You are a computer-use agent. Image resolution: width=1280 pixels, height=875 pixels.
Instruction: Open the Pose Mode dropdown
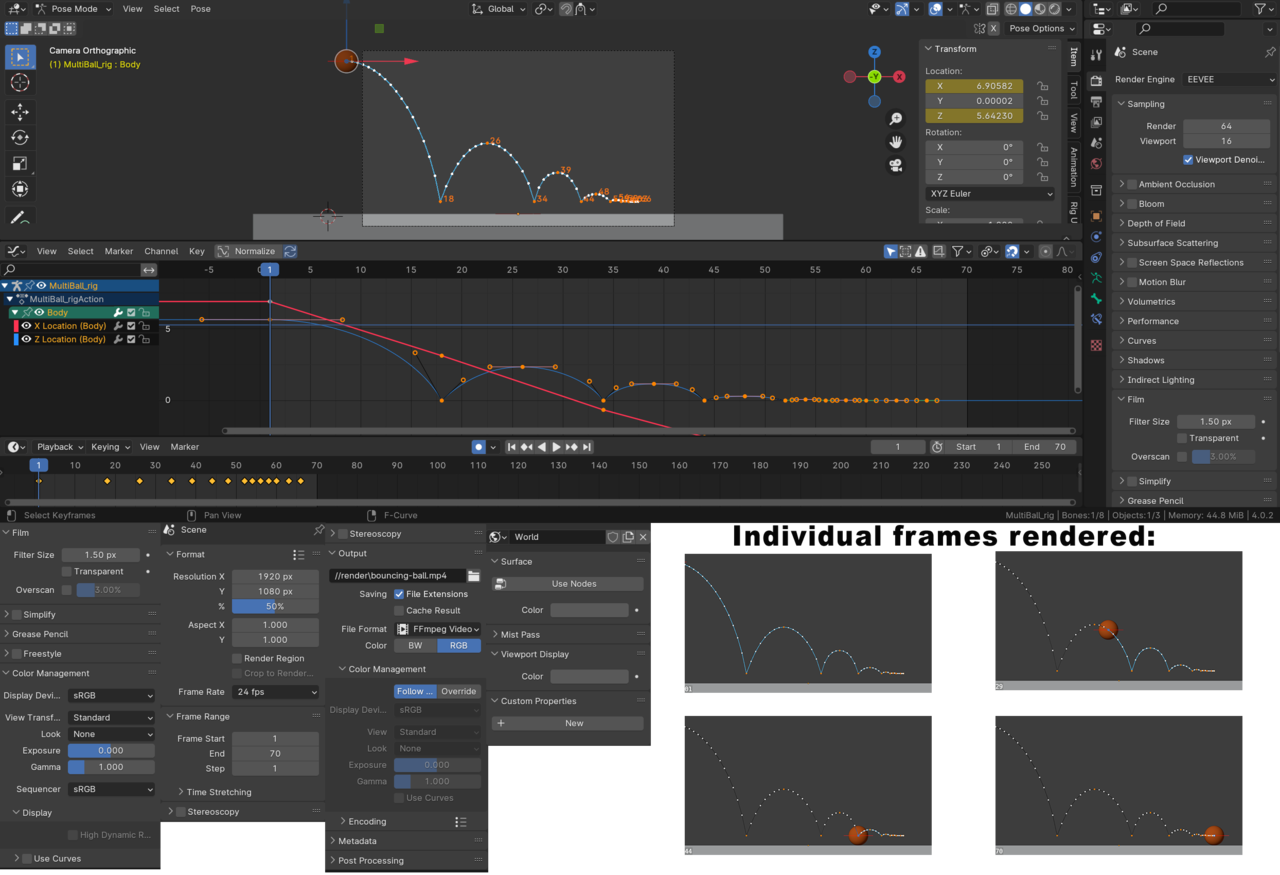[x=74, y=9]
